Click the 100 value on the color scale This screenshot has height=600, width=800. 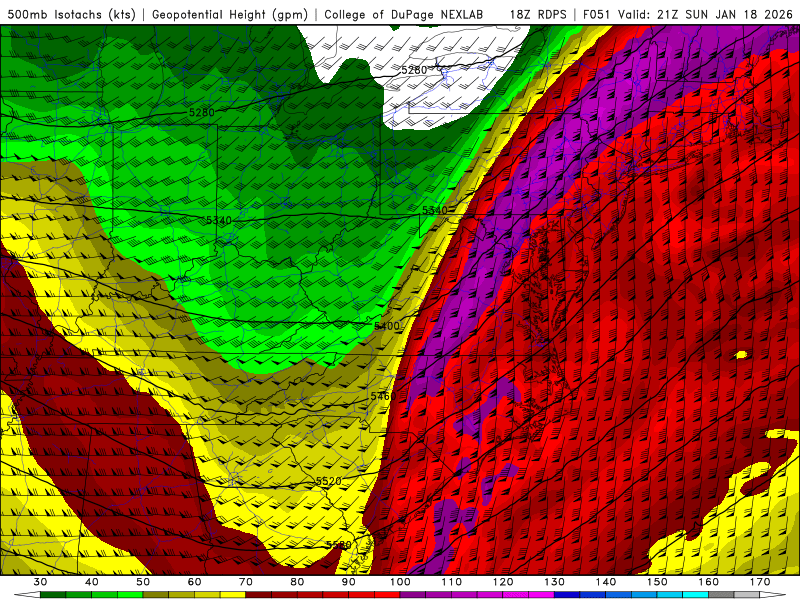click(401, 582)
